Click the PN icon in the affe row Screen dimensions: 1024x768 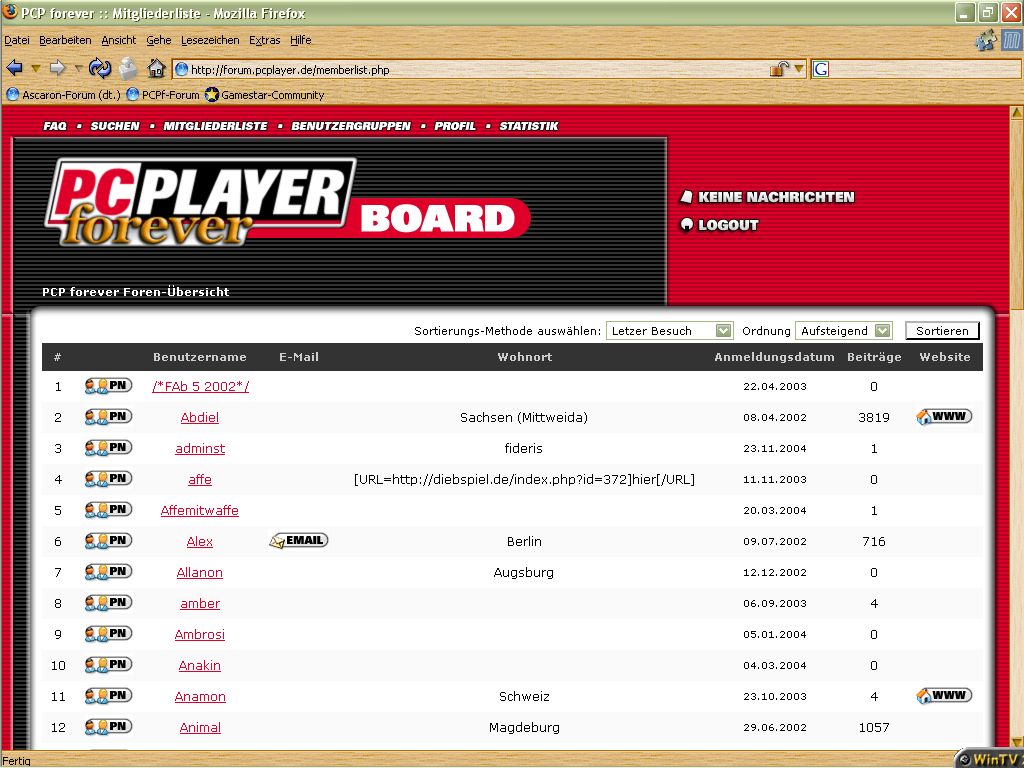tap(108, 479)
